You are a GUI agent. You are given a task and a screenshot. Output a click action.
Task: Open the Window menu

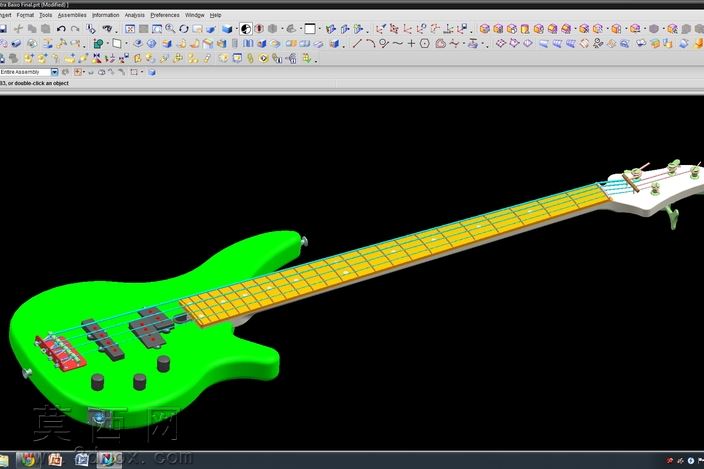pos(194,15)
